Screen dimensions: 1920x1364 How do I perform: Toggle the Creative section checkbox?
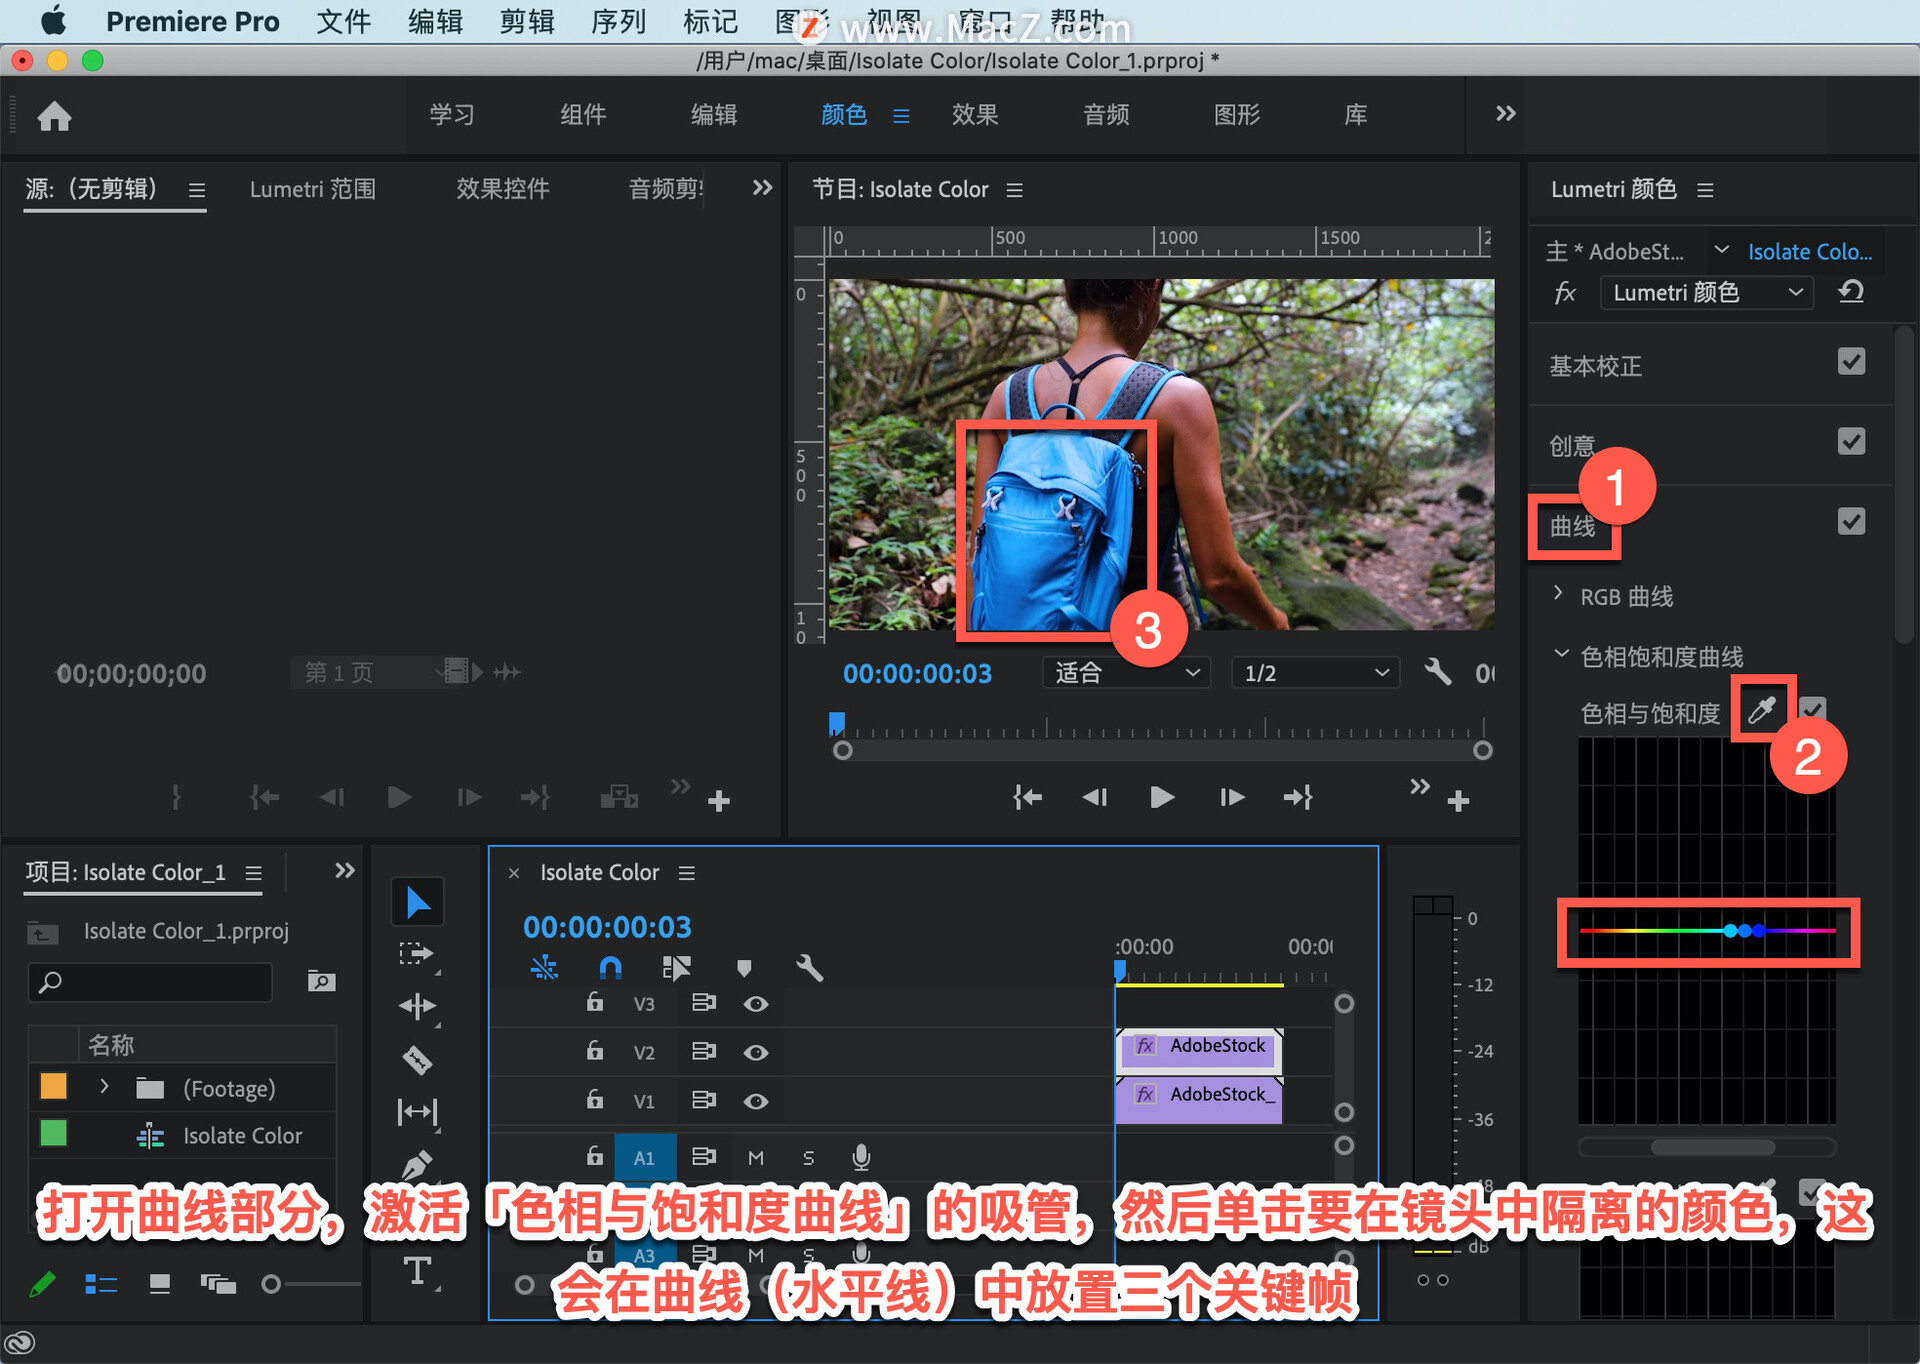[1851, 441]
